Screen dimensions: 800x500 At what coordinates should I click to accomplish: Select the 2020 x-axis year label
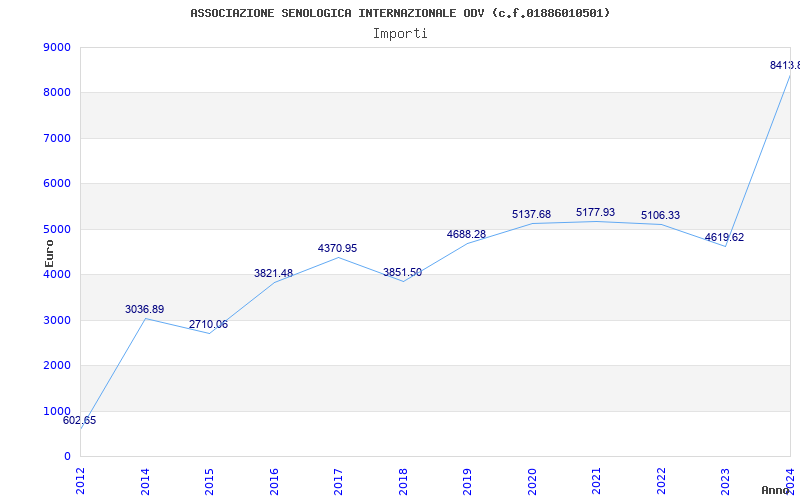pos(532,481)
